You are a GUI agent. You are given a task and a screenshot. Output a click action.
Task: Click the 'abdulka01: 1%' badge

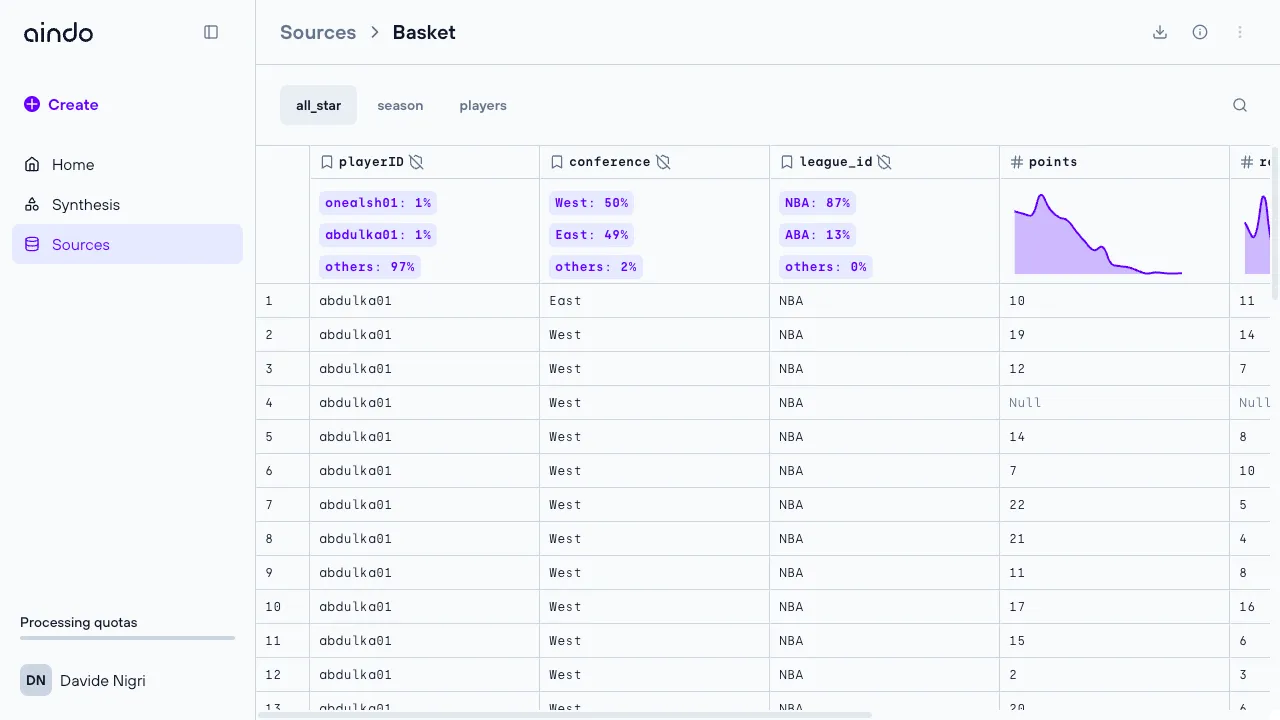tap(378, 235)
